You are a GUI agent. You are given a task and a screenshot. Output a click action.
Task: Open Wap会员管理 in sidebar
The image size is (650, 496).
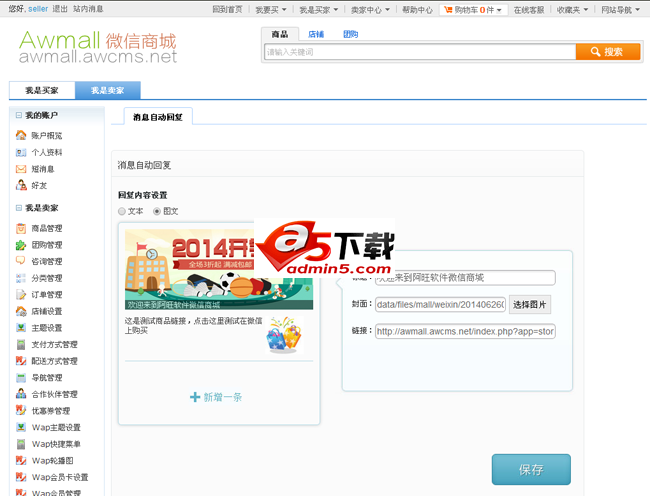56,493
